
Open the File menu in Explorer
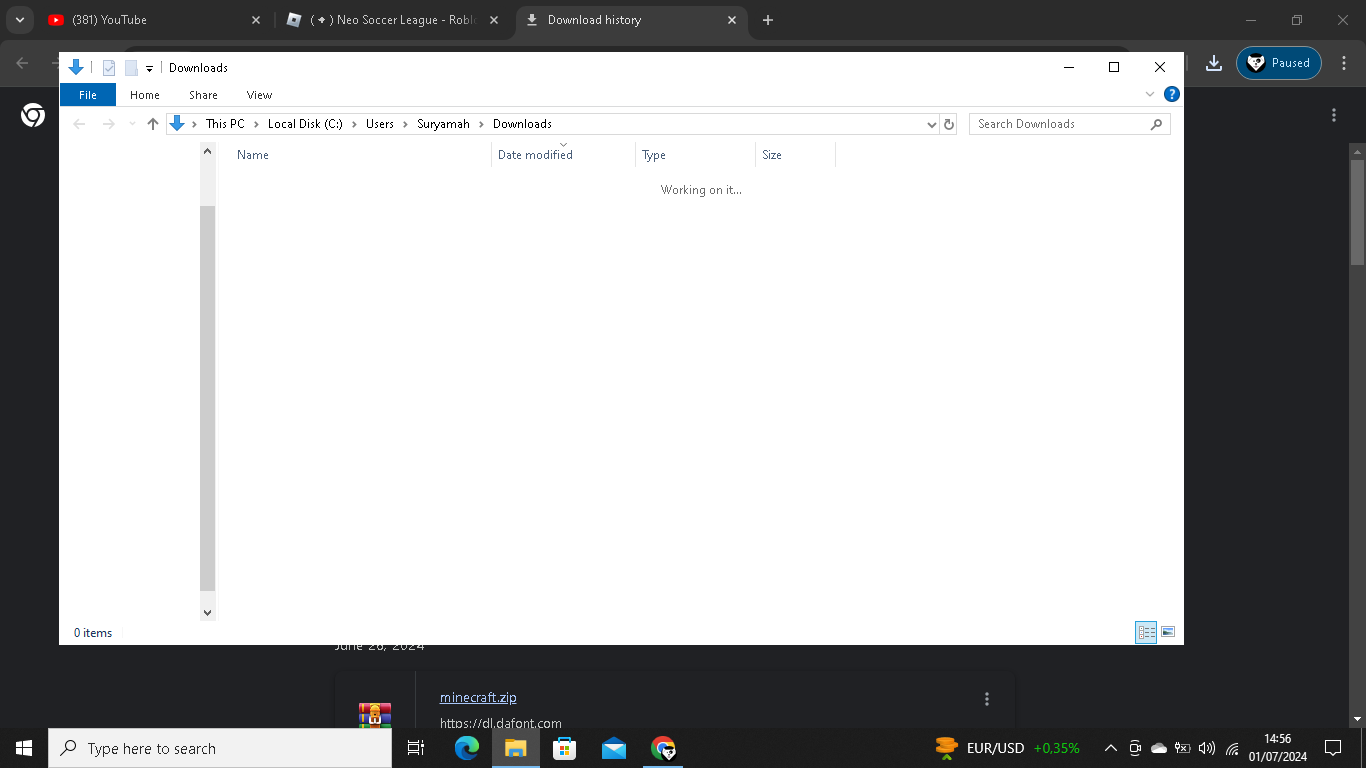point(88,95)
